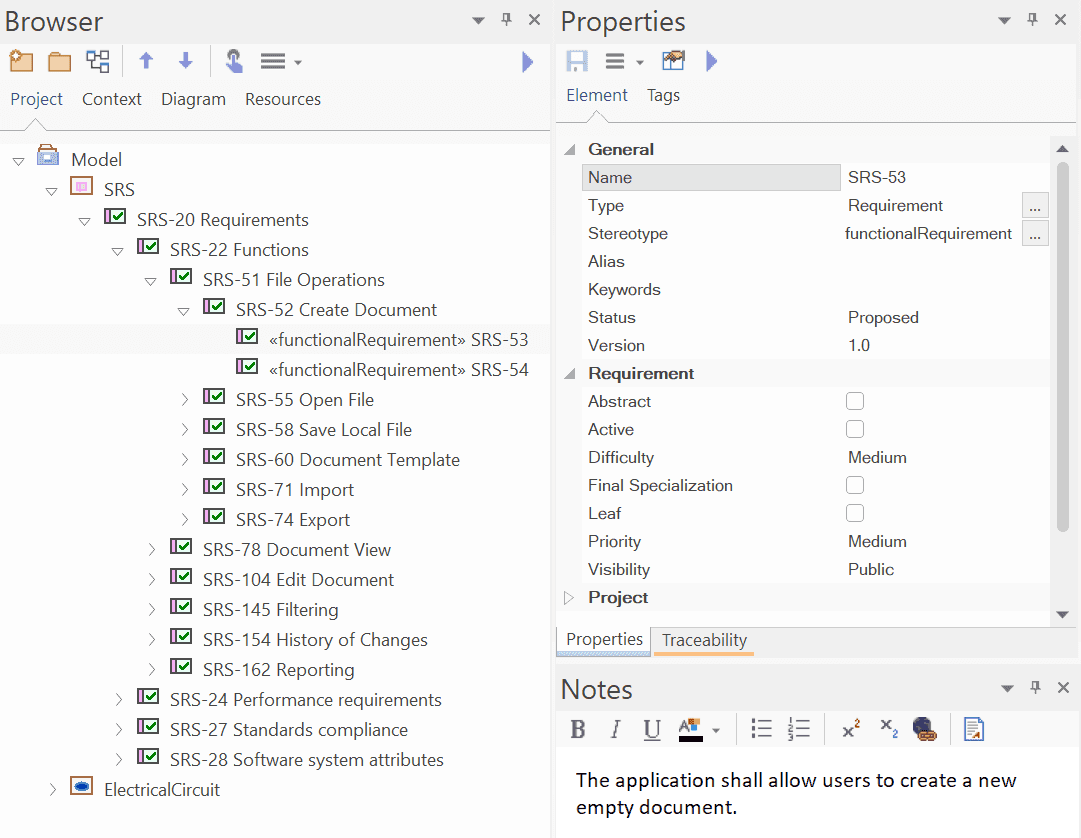Save changes using the disk icon in Properties
This screenshot has height=838, width=1081.
[576, 61]
